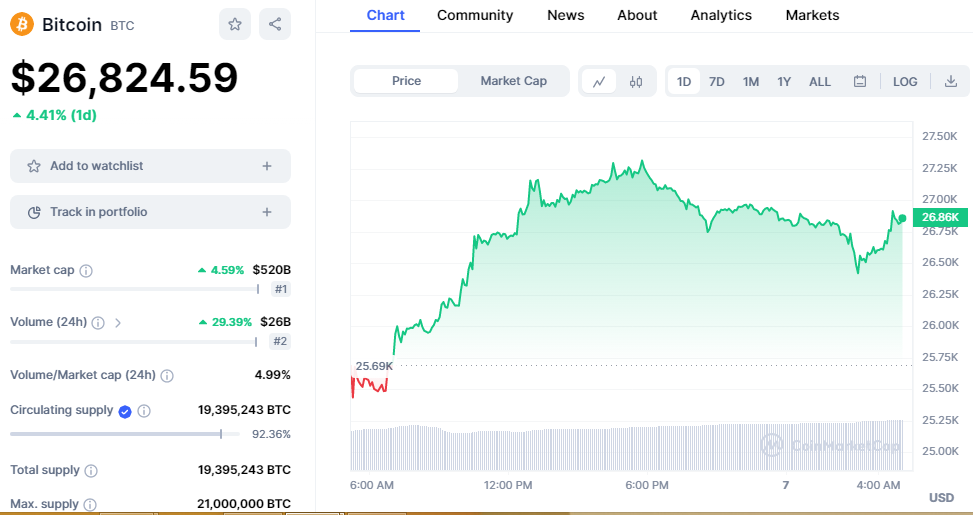The image size is (973, 515).
Task: Click the 27.50K axis label
Action: [940, 136]
